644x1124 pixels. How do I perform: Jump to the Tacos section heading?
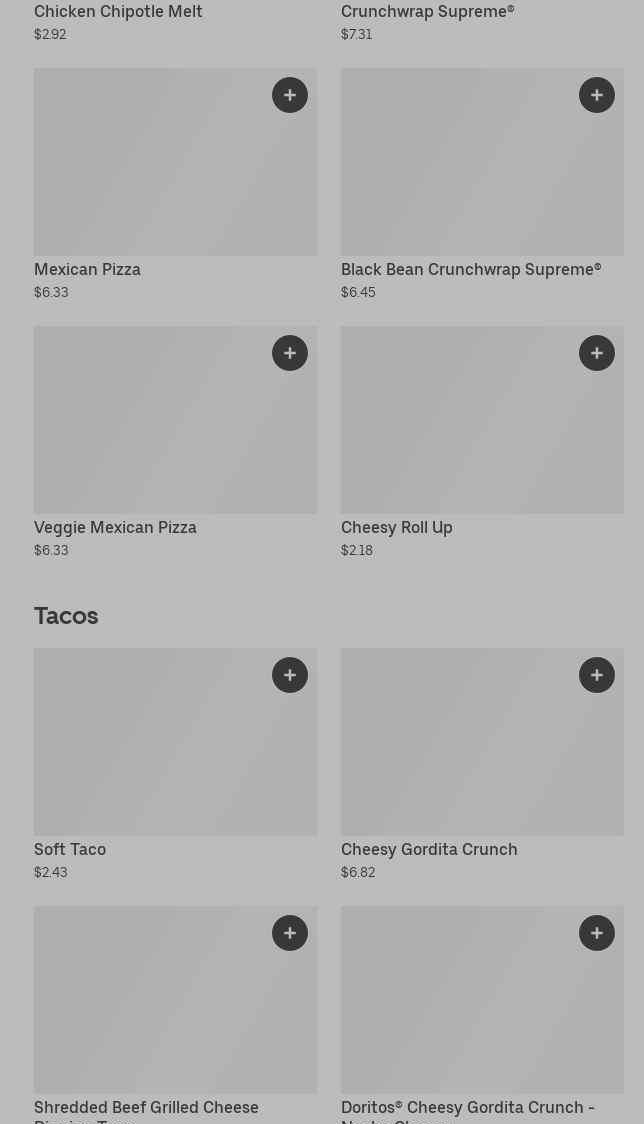66,616
